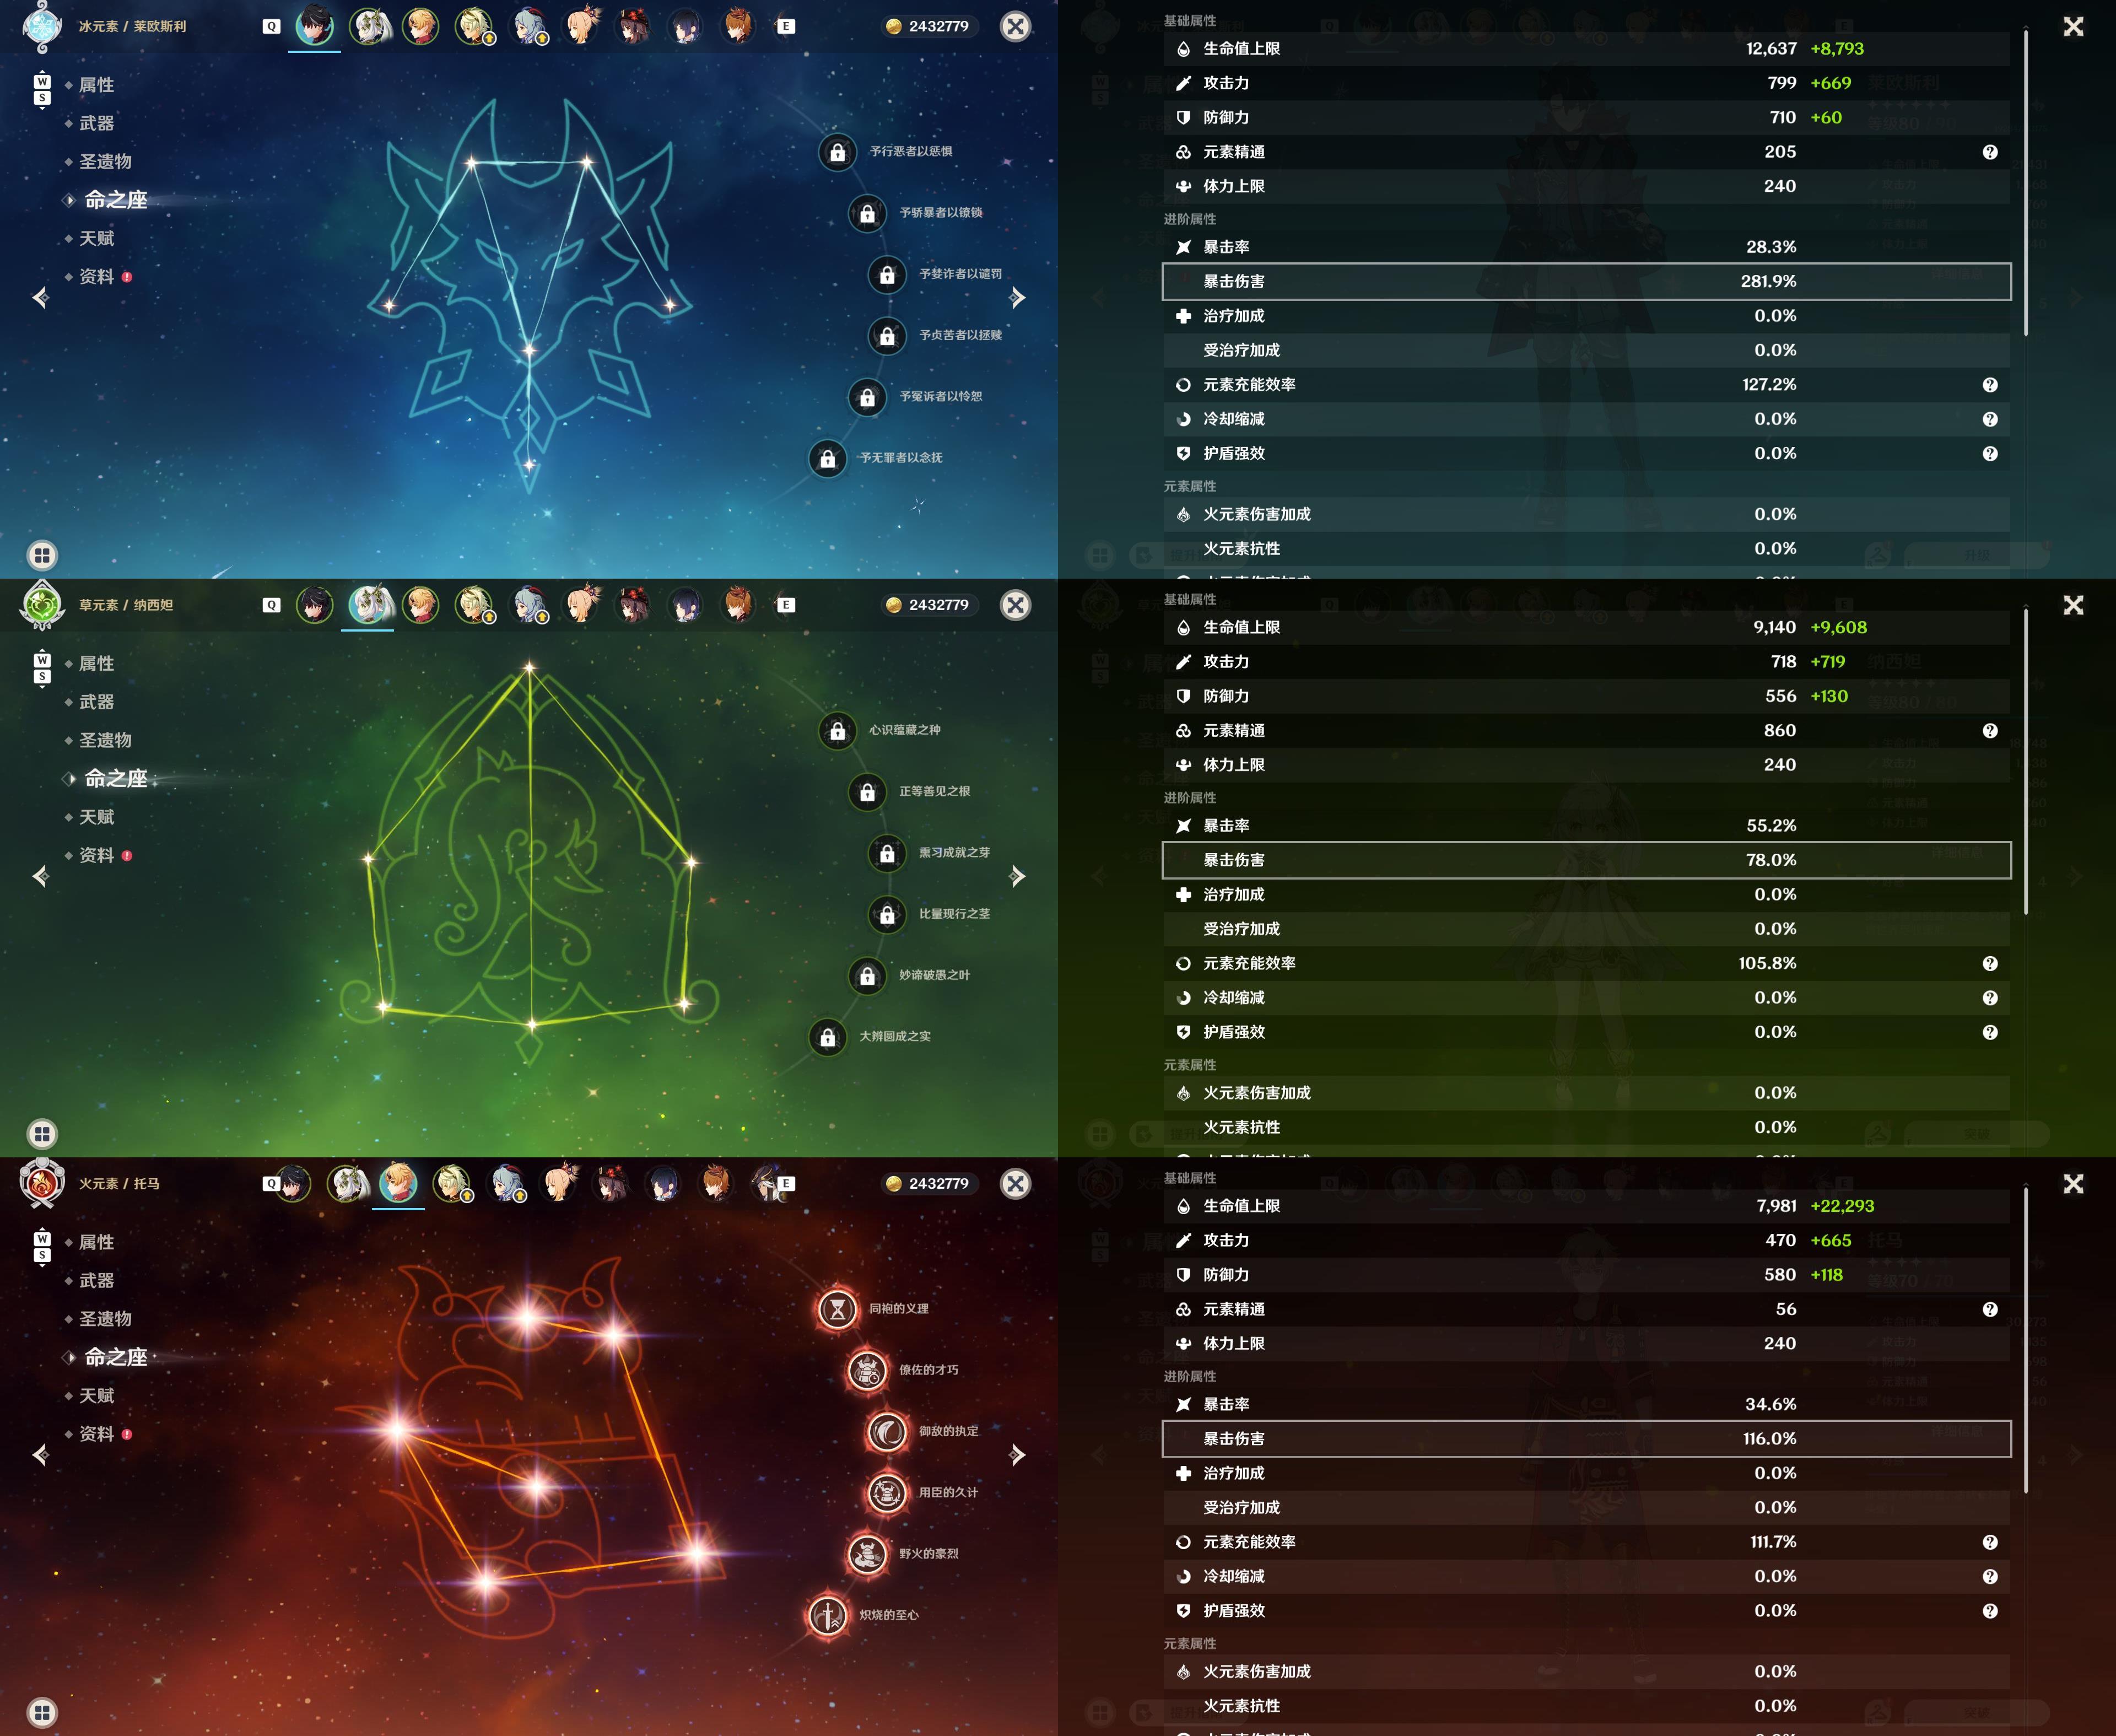
Task: View Nahida's locked constellation 比量现行之茎
Action: [887, 914]
